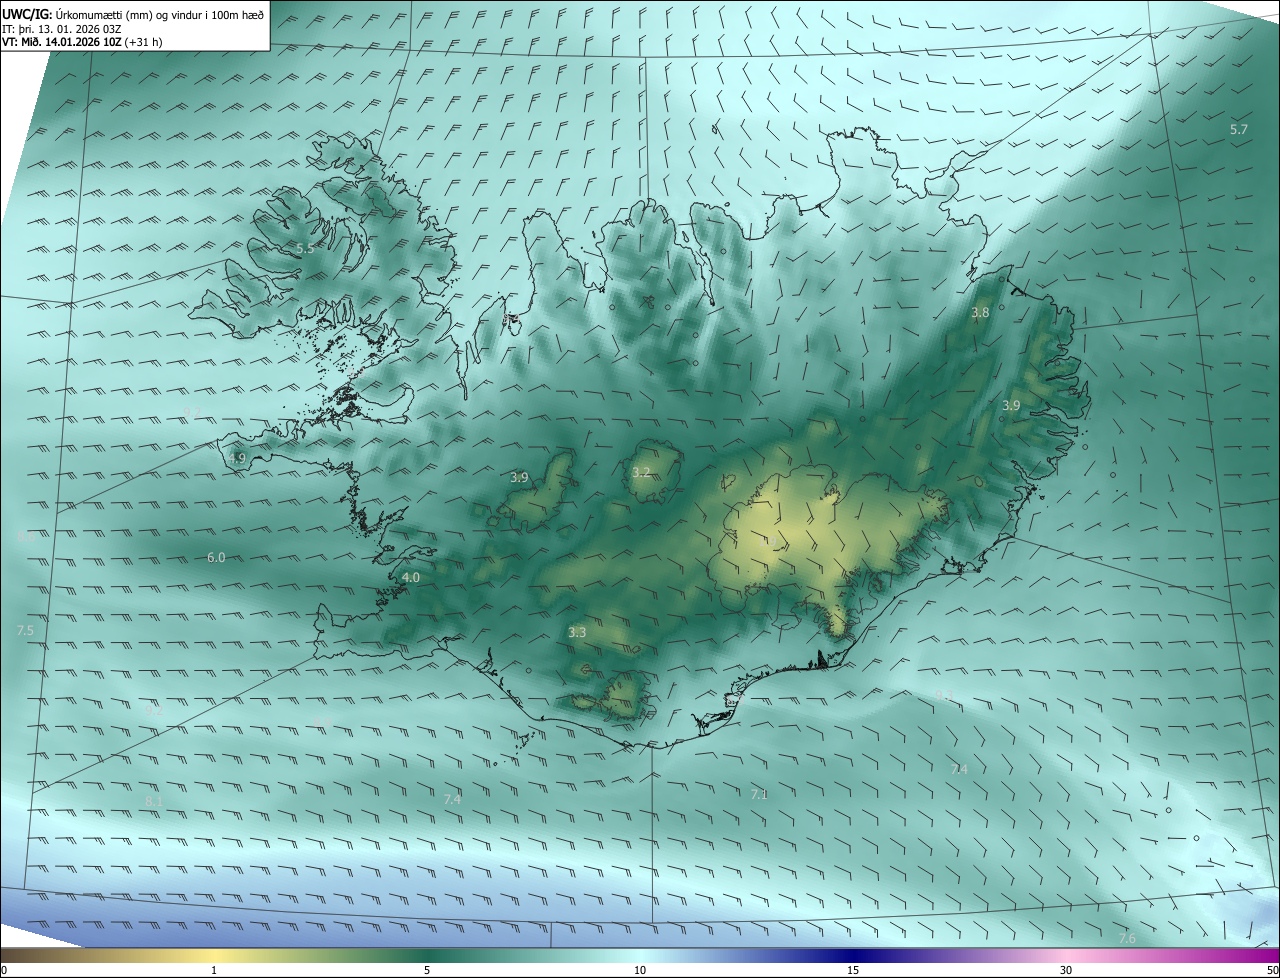Click the "4.9" value label
1280x978 pixels.
(x=237, y=458)
